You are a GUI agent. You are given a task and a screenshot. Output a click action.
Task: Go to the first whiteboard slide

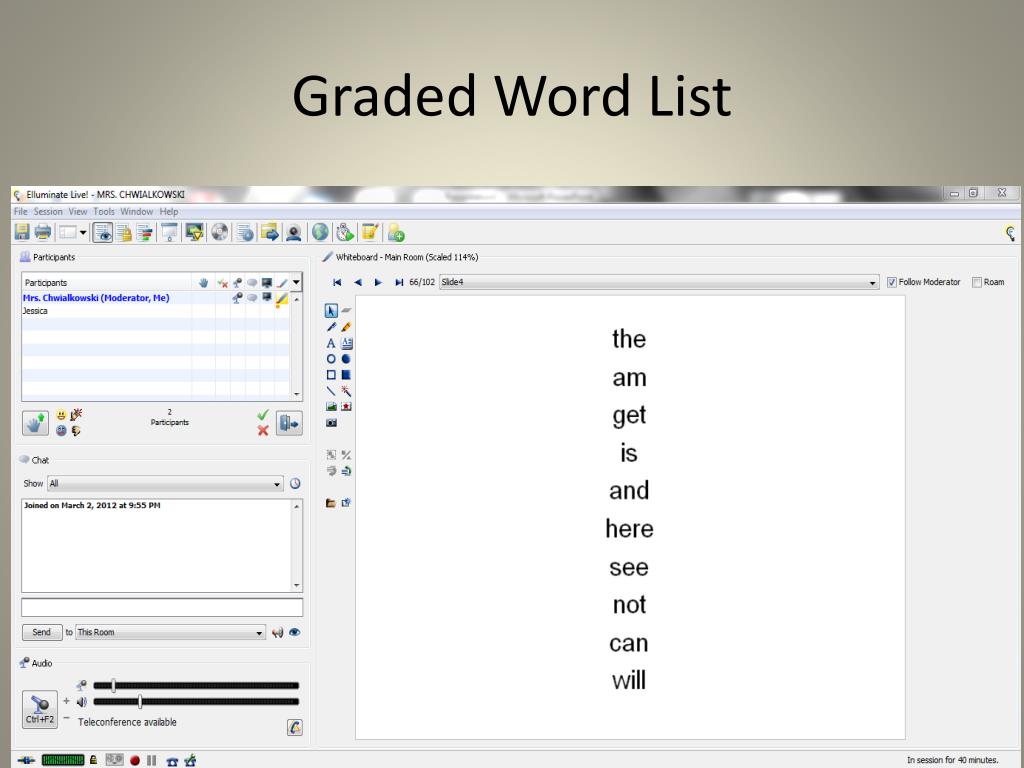337,282
